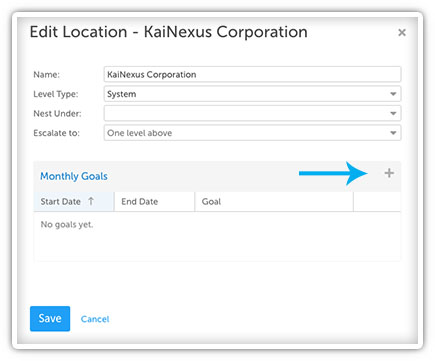Cancel editing the location
This screenshot has width=435, height=361.
(95, 319)
